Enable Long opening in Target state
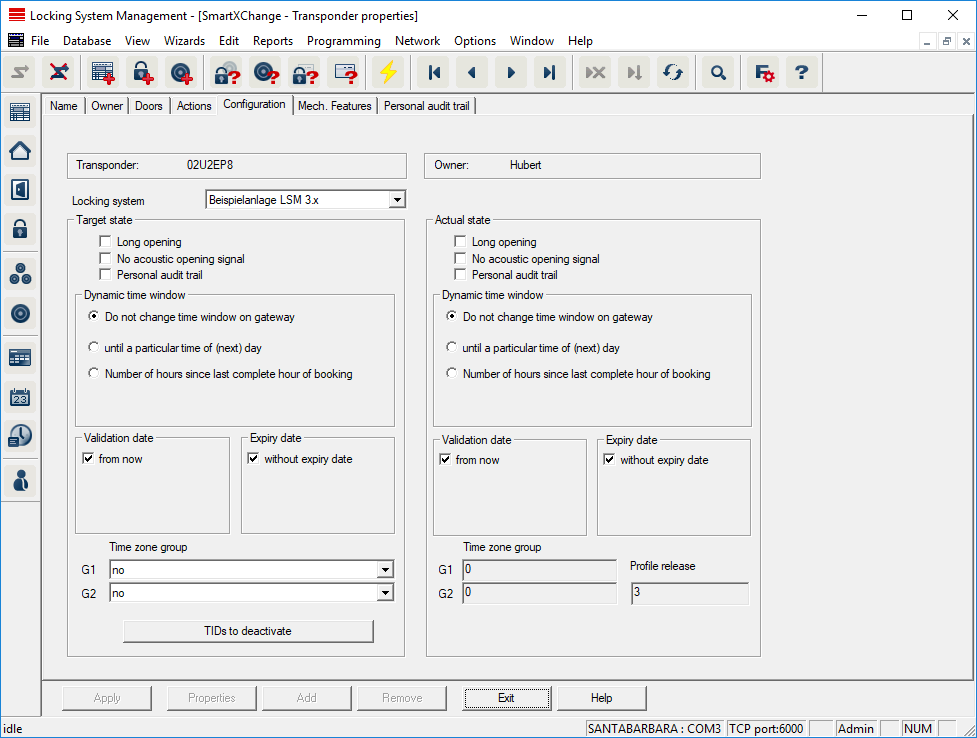This screenshot has width=977, height=738. tap(105, 242)
